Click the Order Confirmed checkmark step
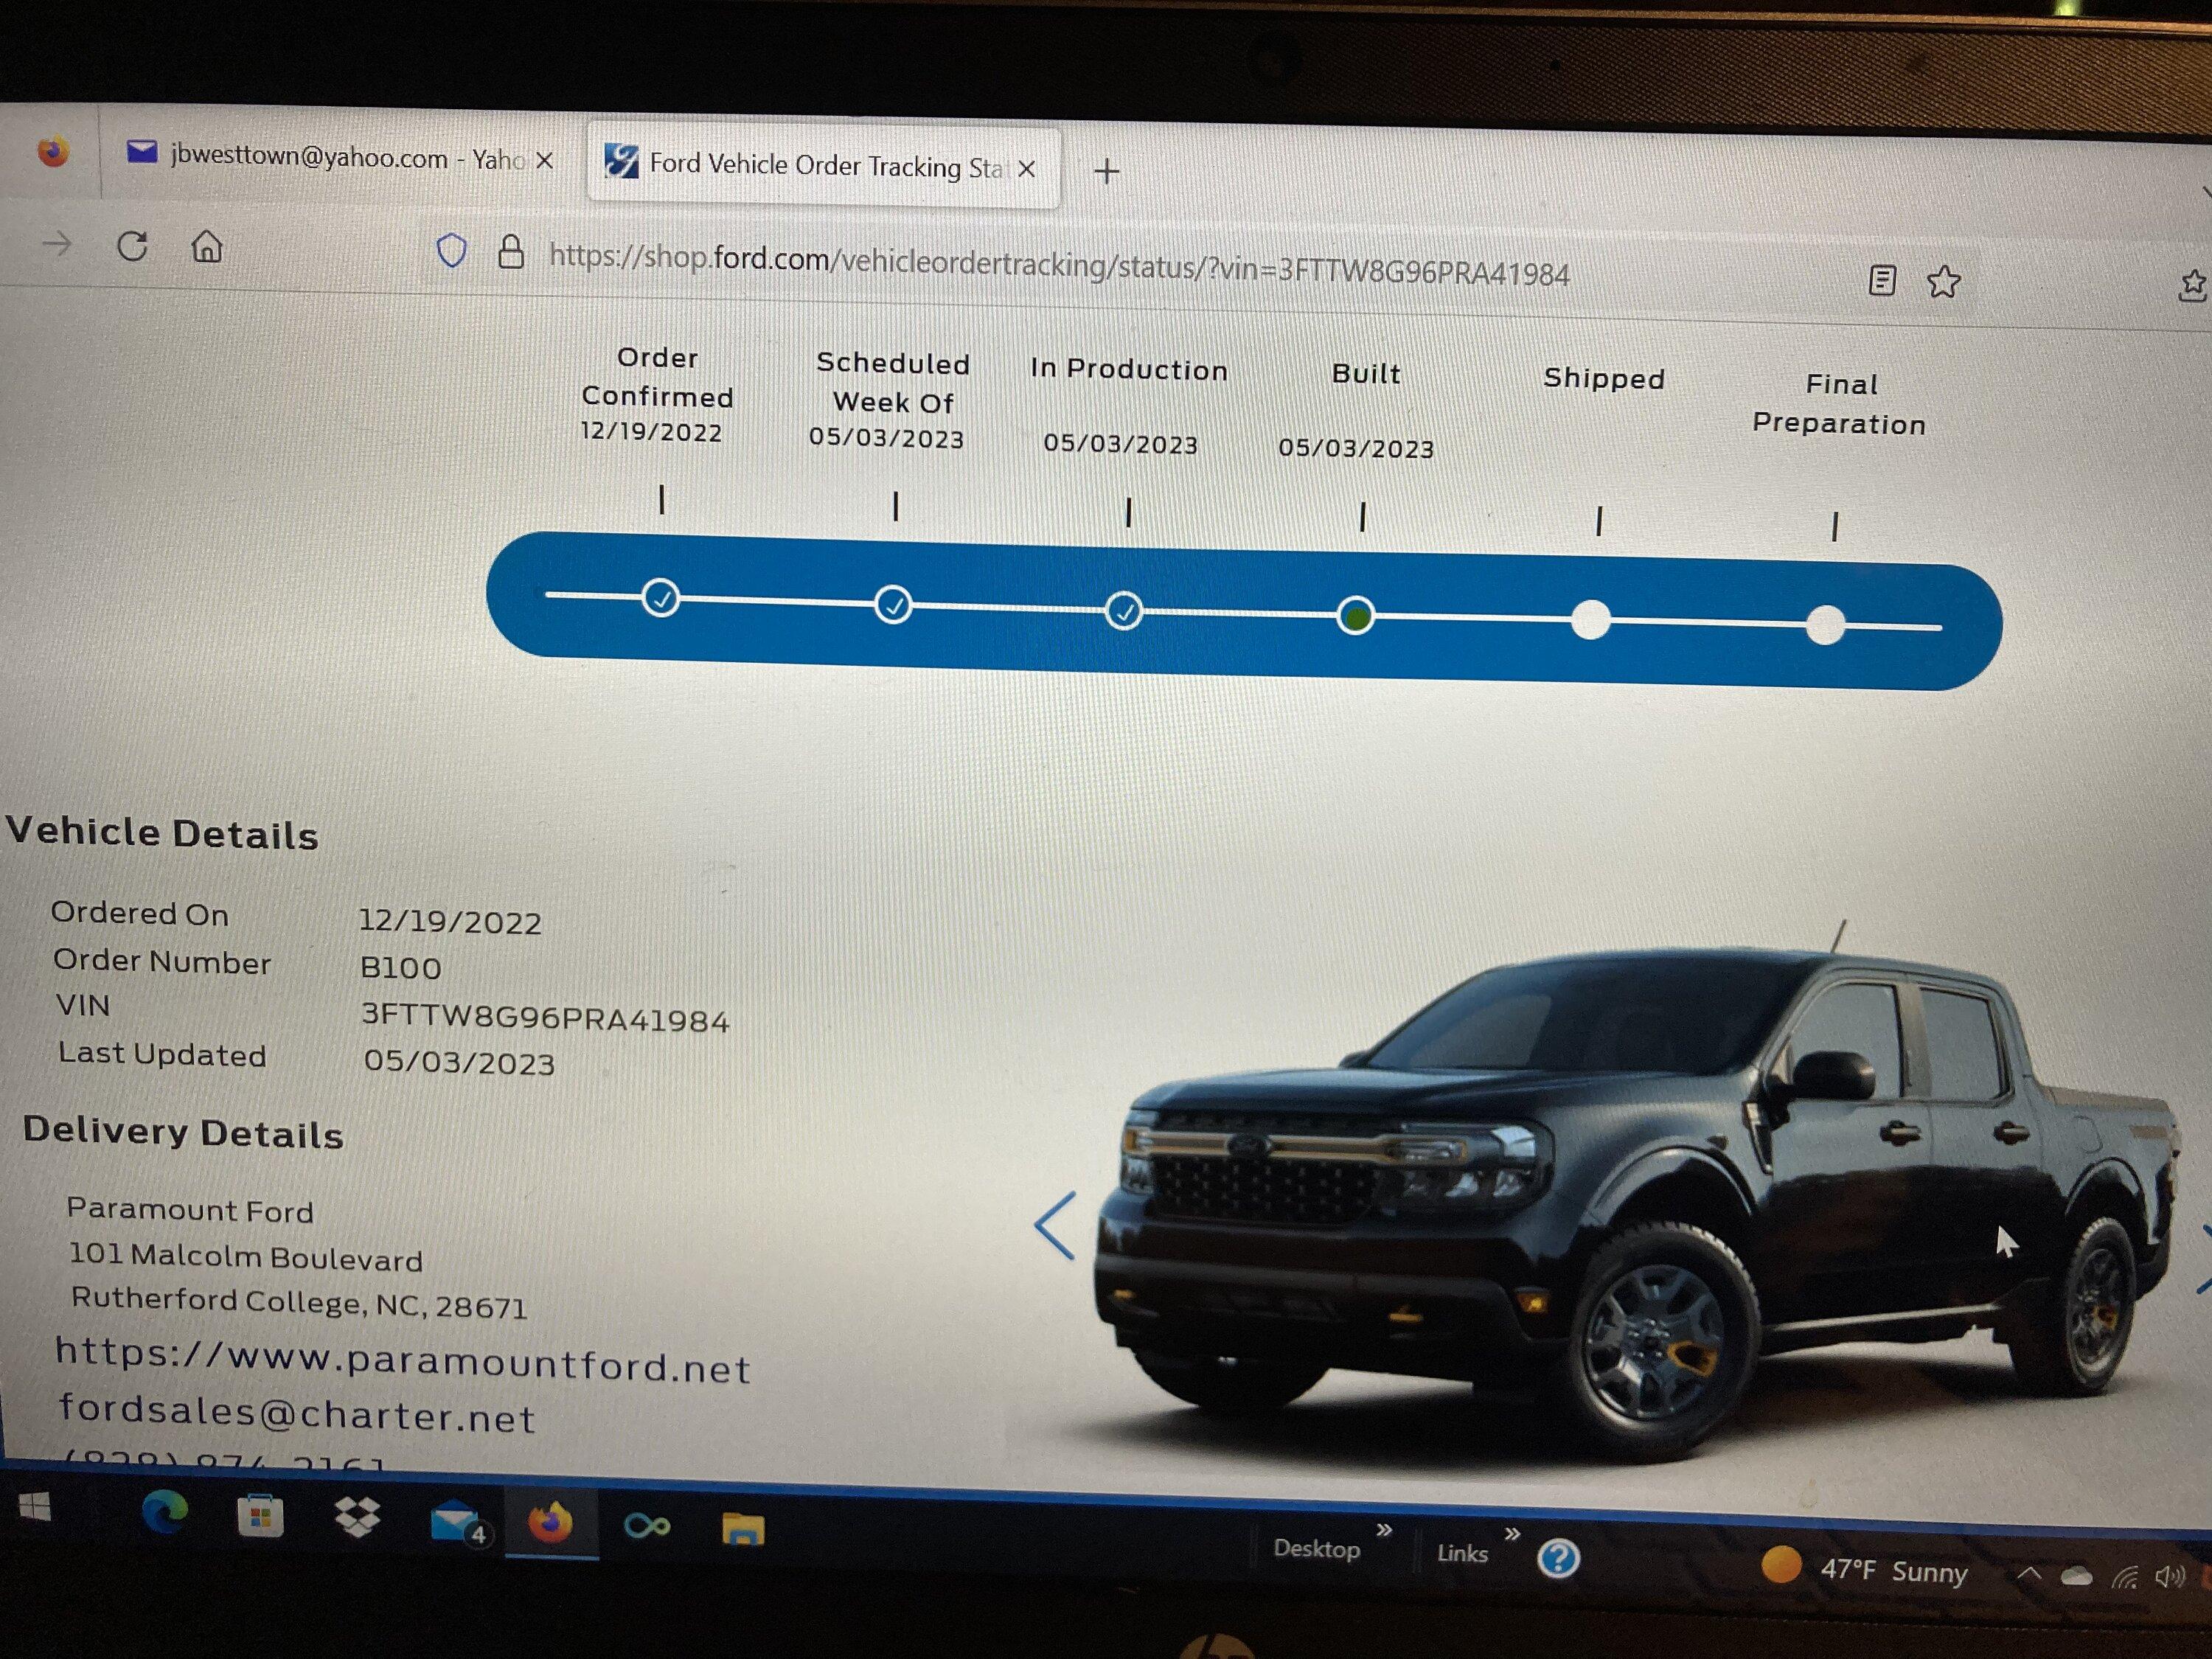This screenshot has width=2212, height=1659. click(660, 598)
